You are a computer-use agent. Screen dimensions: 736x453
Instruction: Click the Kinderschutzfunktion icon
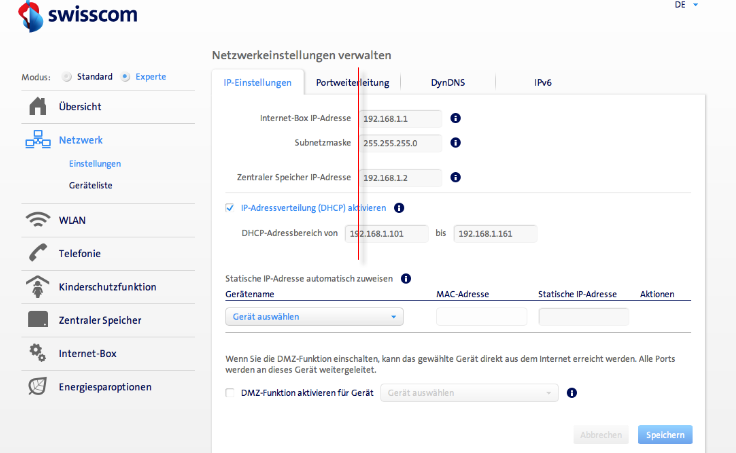click(38, 287)
